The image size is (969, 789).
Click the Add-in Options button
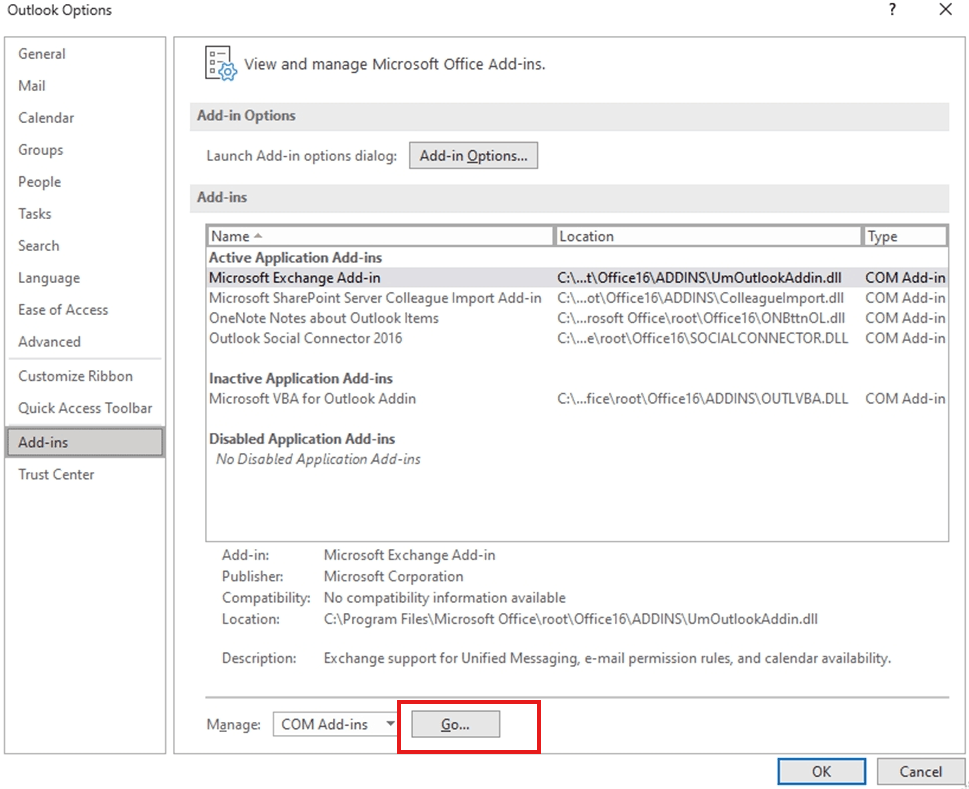point(473,156)
